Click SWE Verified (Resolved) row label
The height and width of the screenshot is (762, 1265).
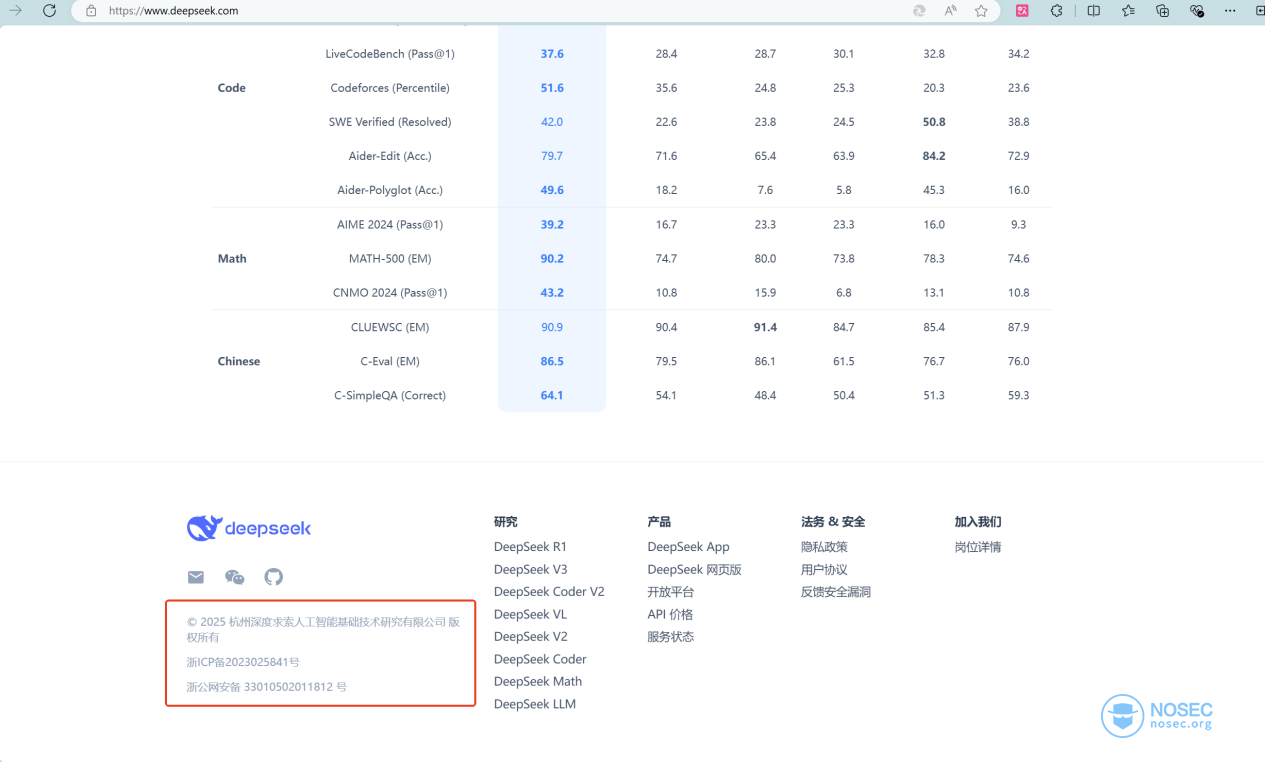(390, 122)
